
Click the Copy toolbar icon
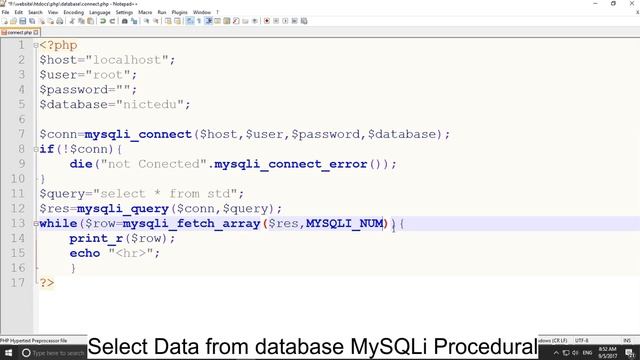click(x=81, y=21)
